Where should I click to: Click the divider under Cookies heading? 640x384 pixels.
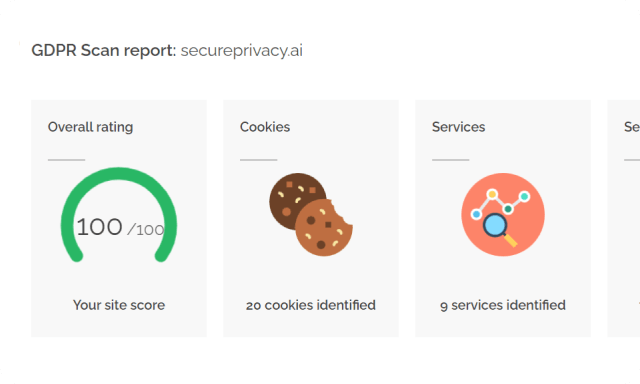pos(258,160)
